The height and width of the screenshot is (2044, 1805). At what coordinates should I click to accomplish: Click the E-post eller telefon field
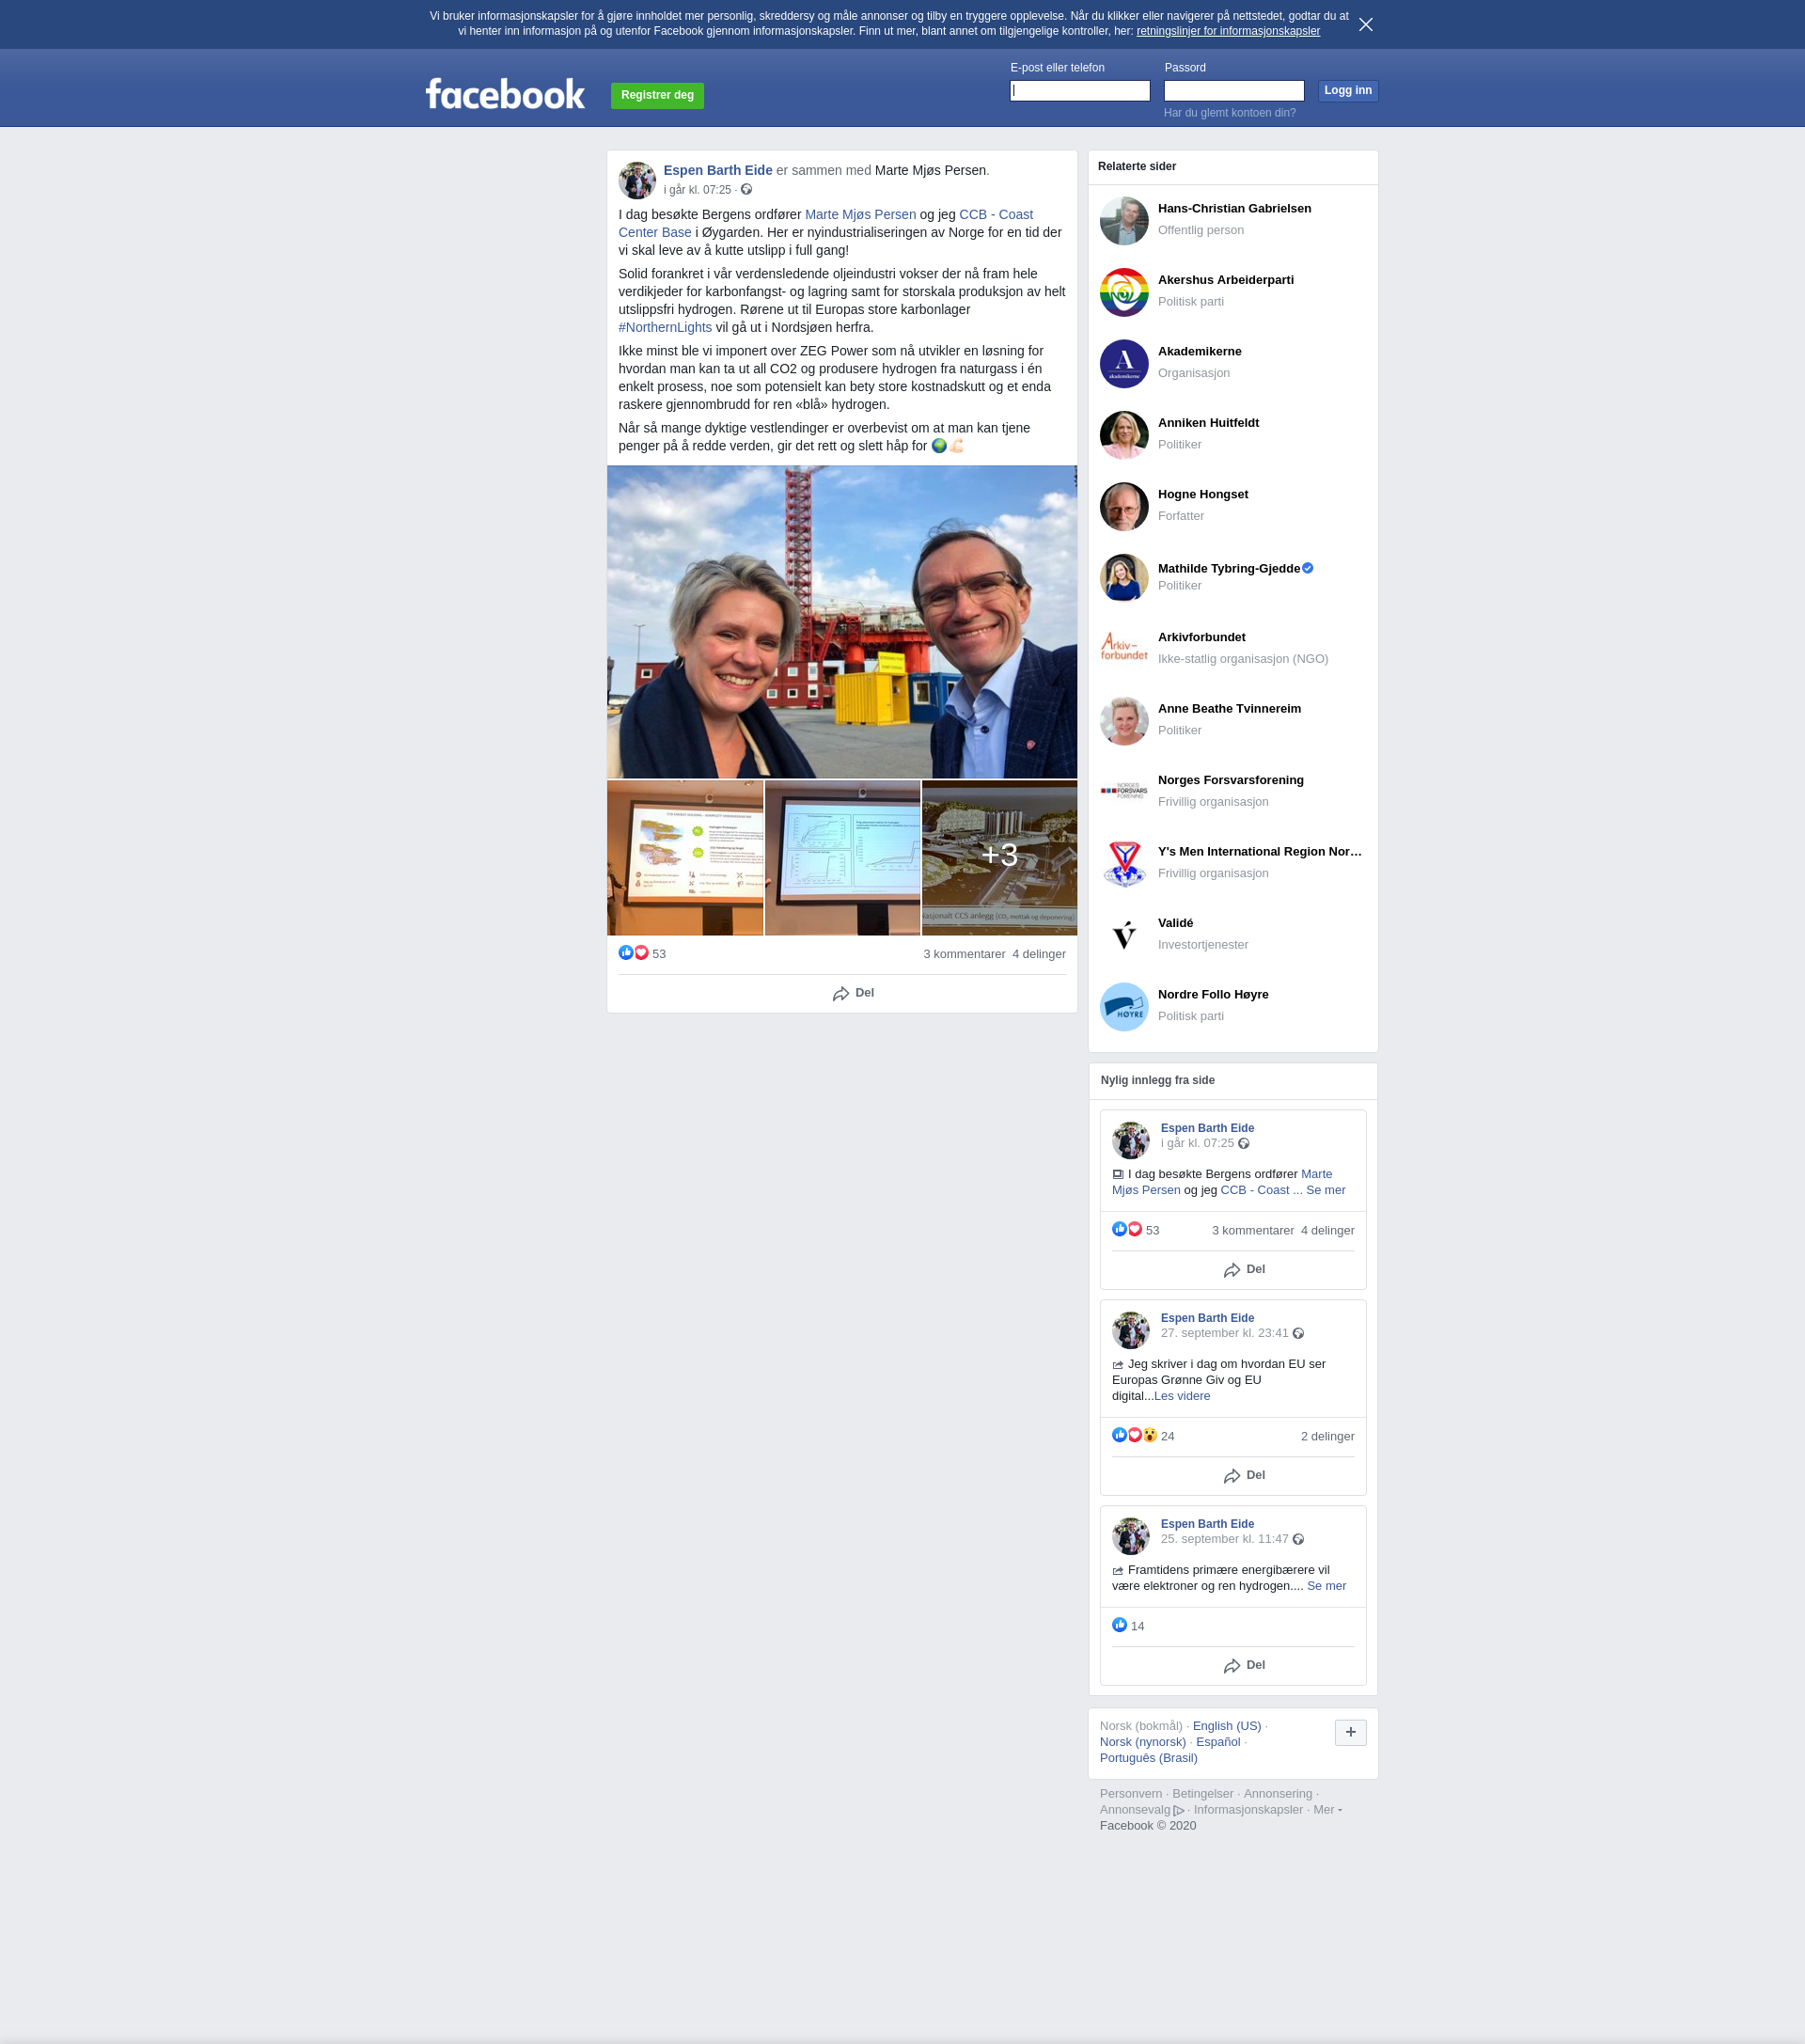1079,91
